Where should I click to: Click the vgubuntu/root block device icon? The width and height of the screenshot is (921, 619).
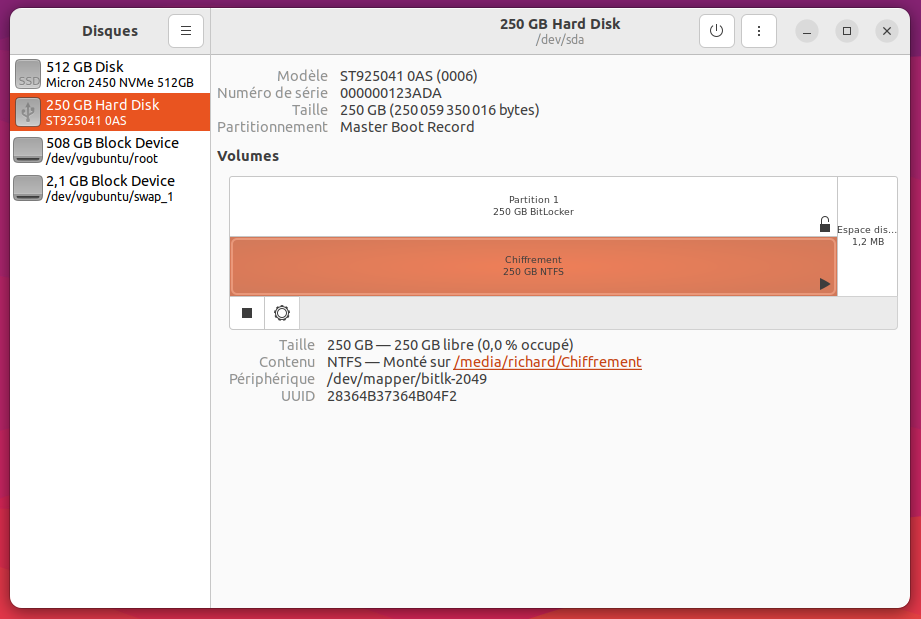(28, 150)
